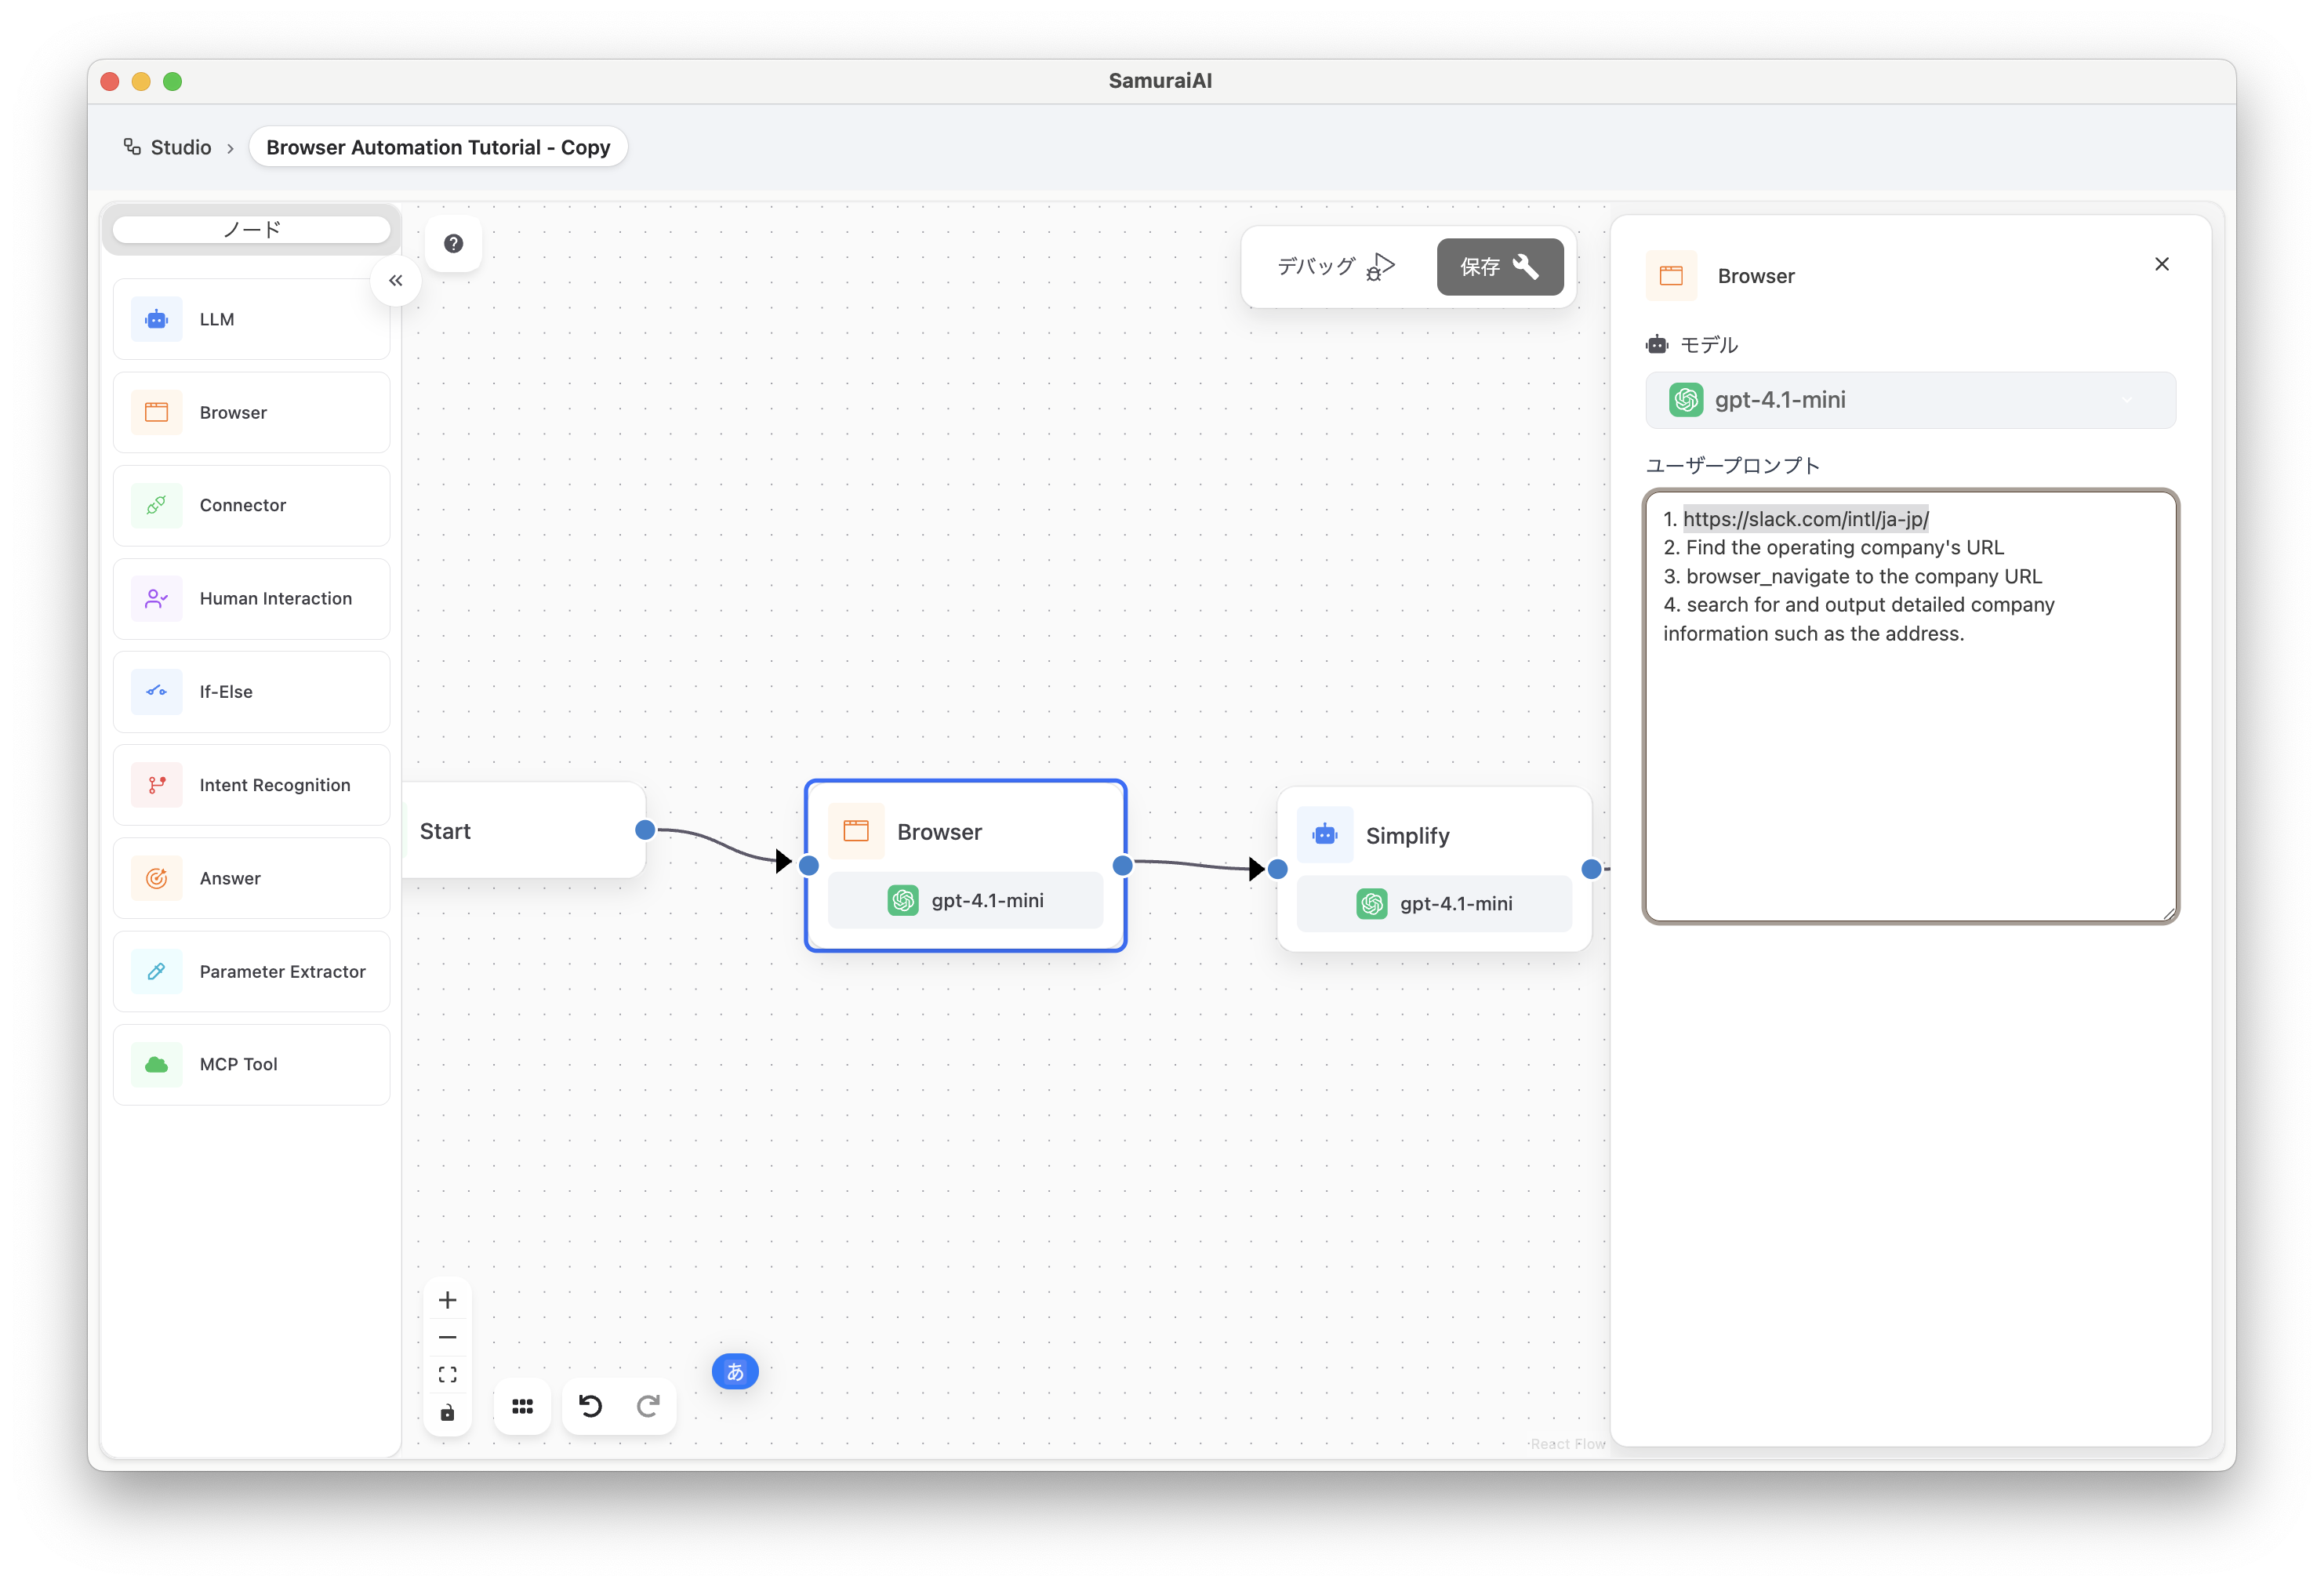Click gpt-4.1-mini chip in the Browser node
The height and width of the screenshot is (1587, 2324).
(x=965, y=900)
